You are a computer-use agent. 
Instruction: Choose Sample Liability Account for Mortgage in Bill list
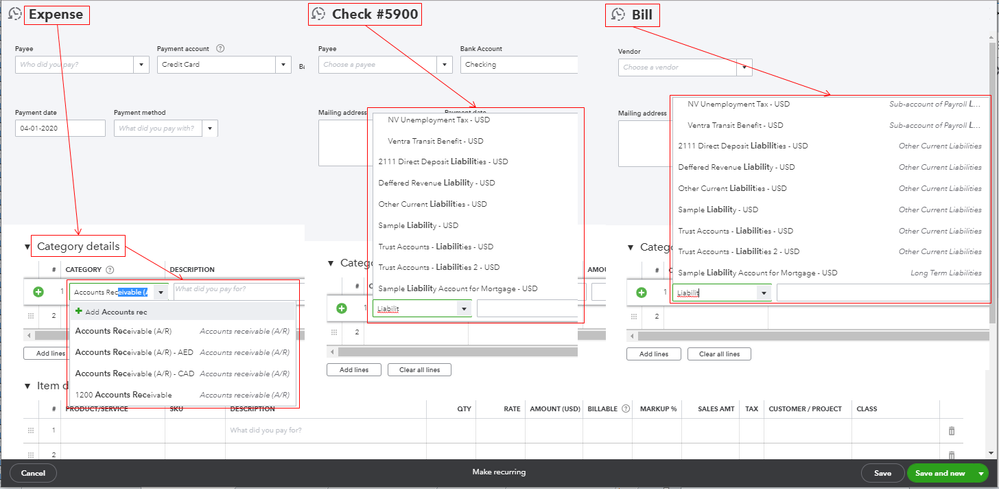click(x=830, y=273)
